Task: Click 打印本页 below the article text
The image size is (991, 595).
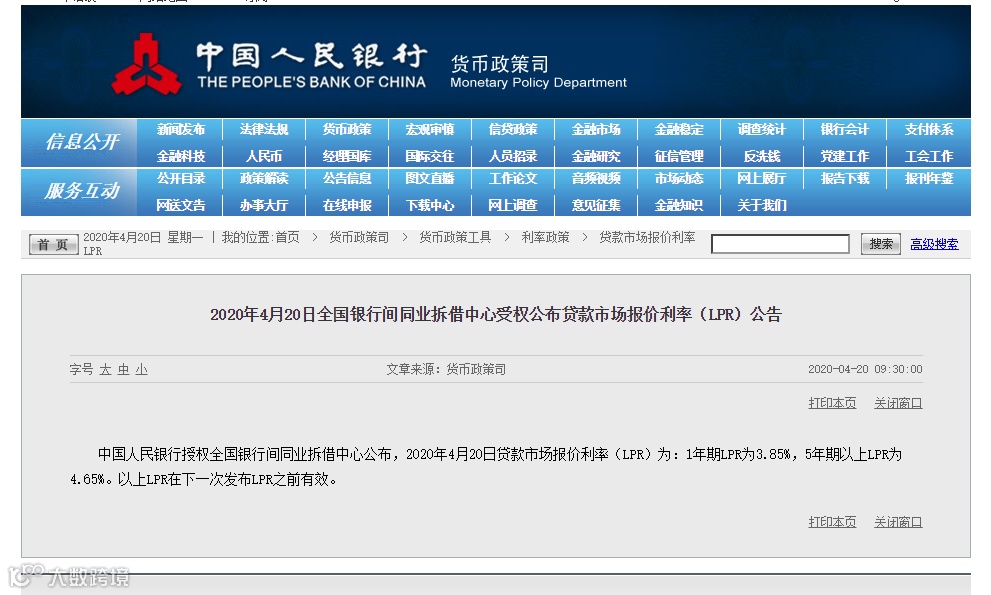Action: pyautogui.click(x=832, y=522)
